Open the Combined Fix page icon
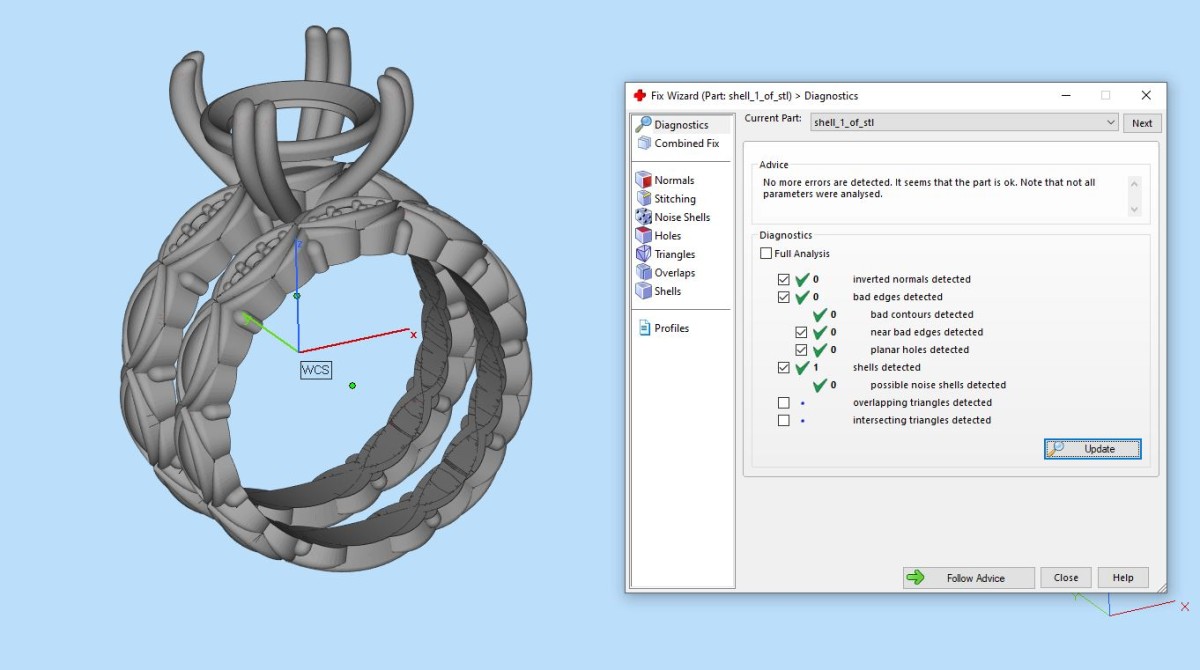Viewport: 1200px width, 670px height. click(644, 143)
